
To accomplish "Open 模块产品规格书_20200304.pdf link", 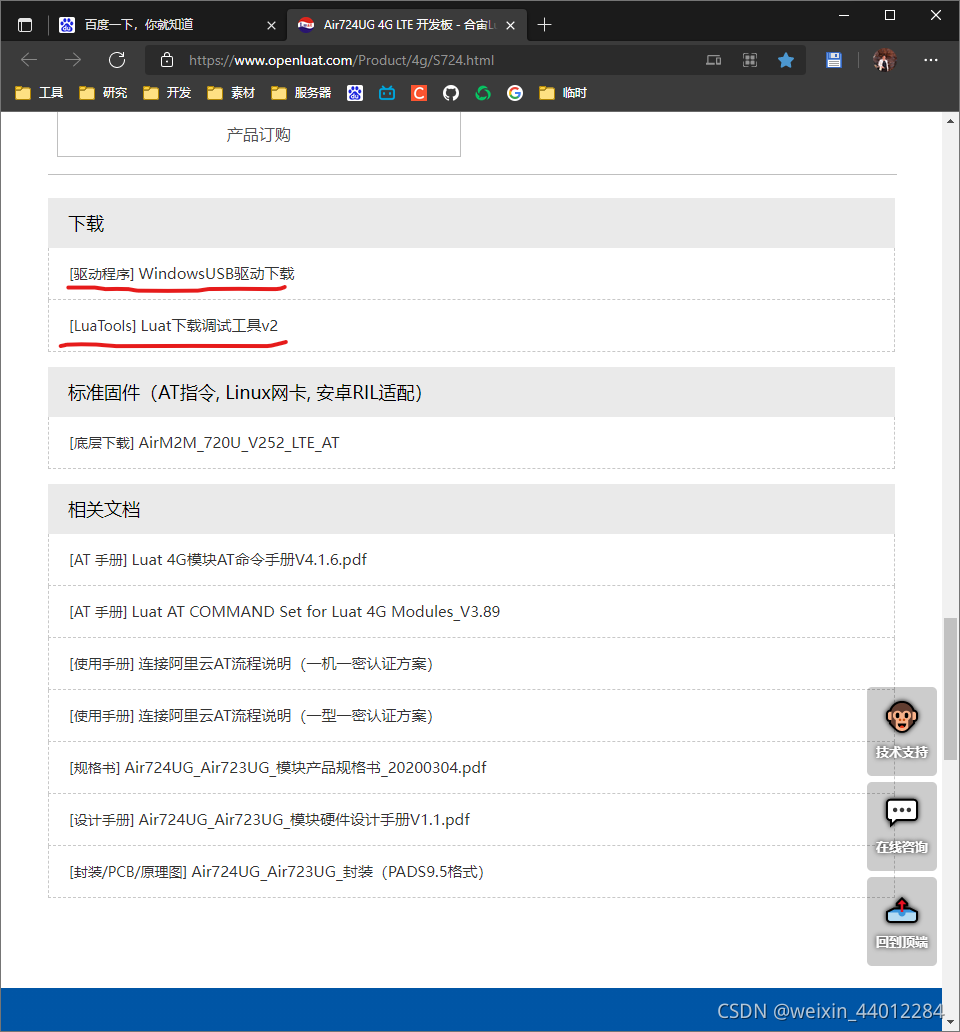I will [278, 768].
